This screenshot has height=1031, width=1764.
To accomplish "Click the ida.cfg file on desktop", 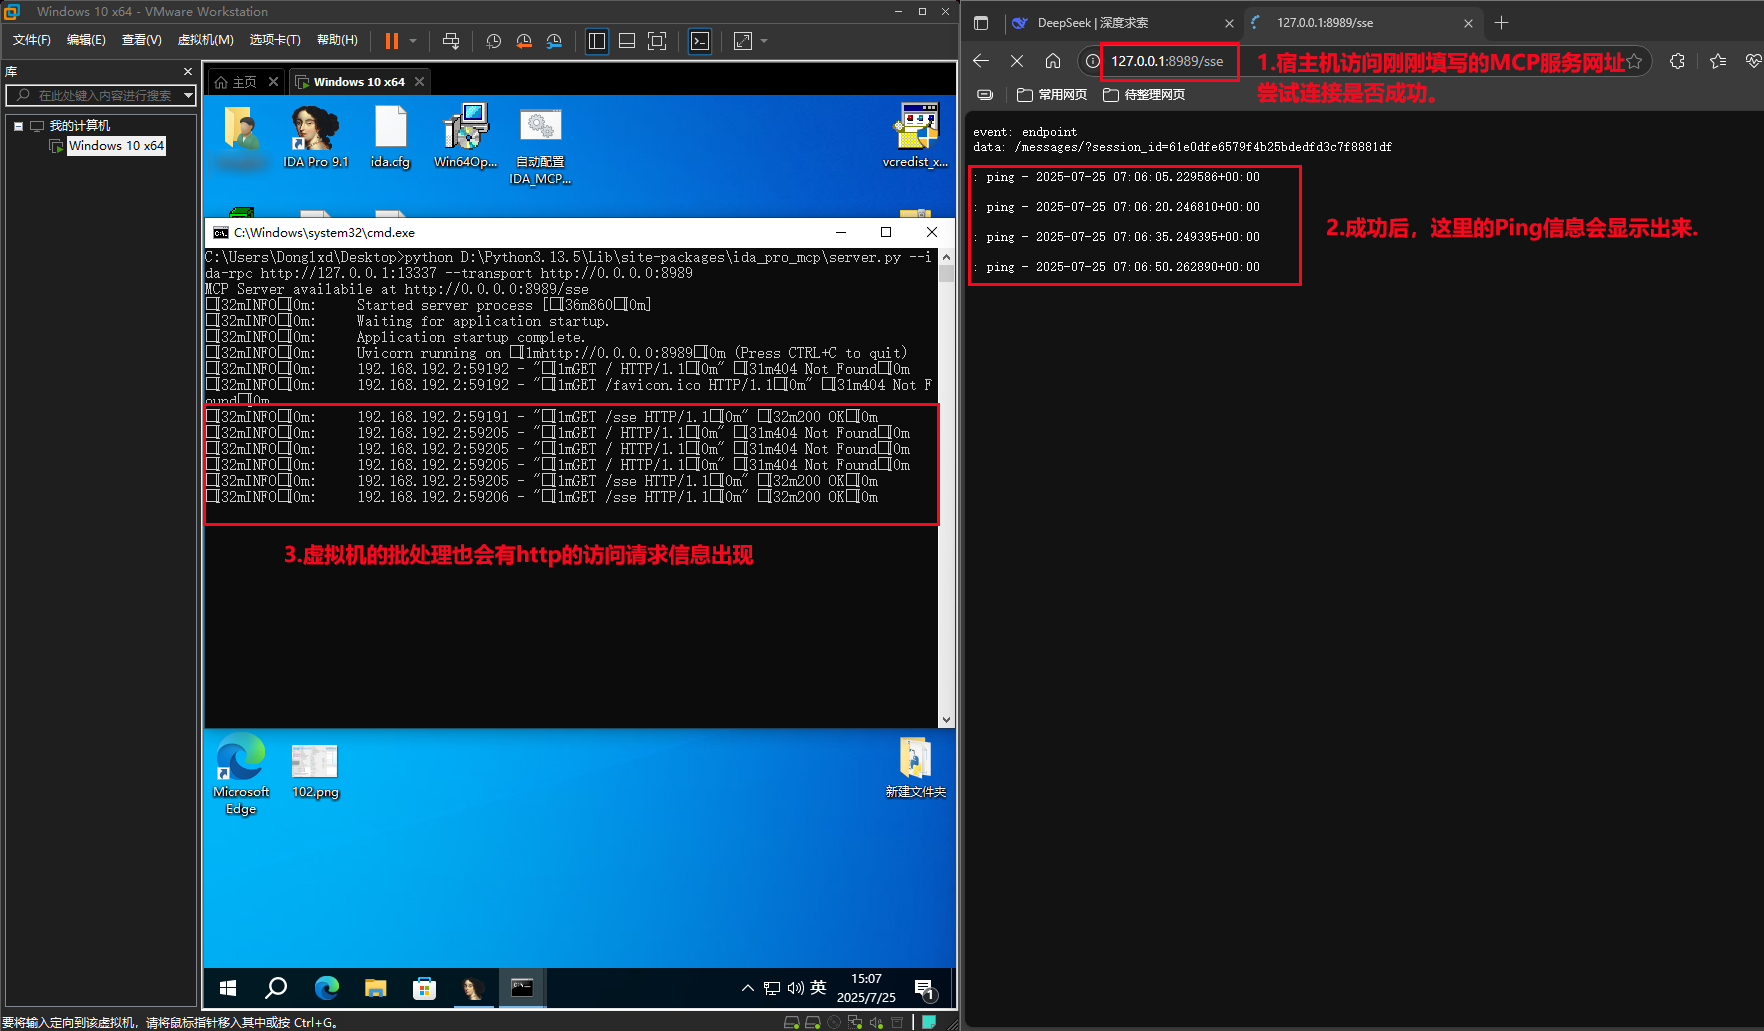I will click(x=390, y=136).
